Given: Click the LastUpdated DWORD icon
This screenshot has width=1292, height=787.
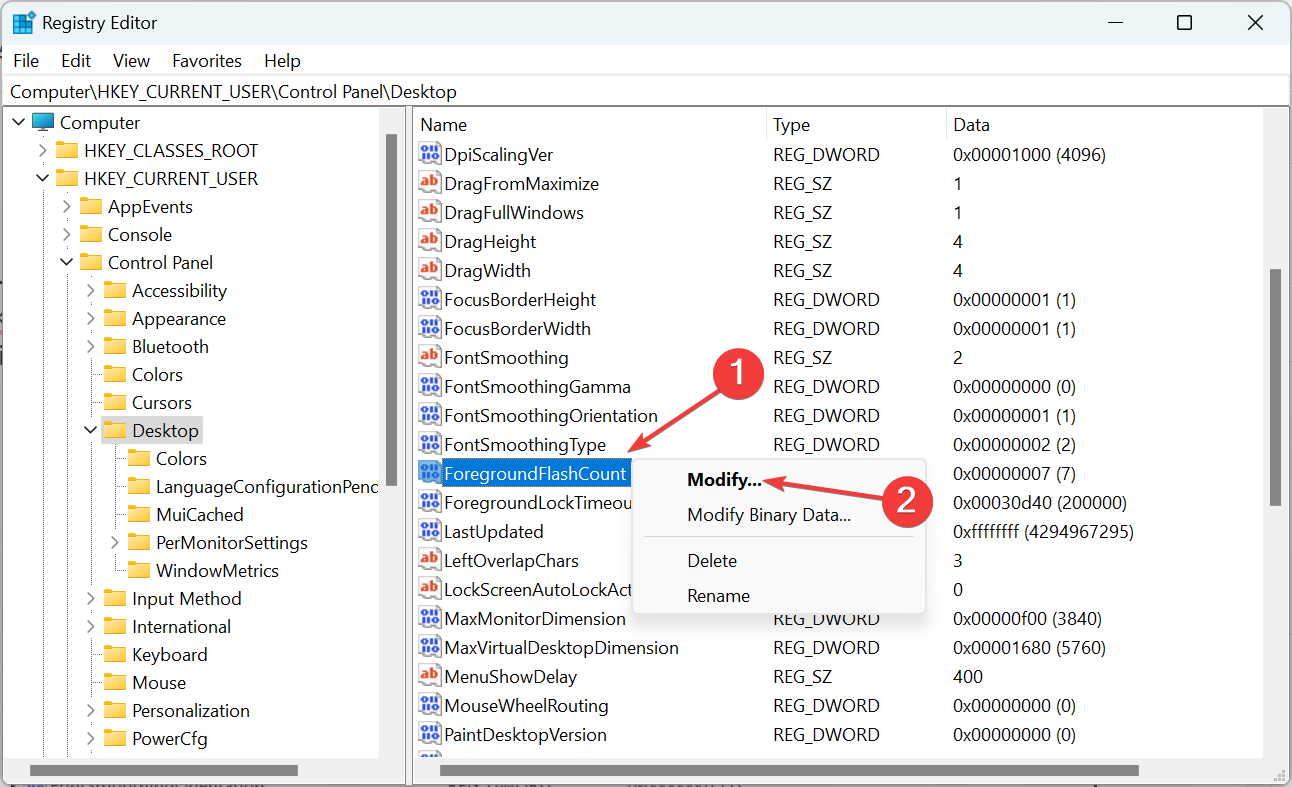Looking at the screenshot, I should coord(429,532).
